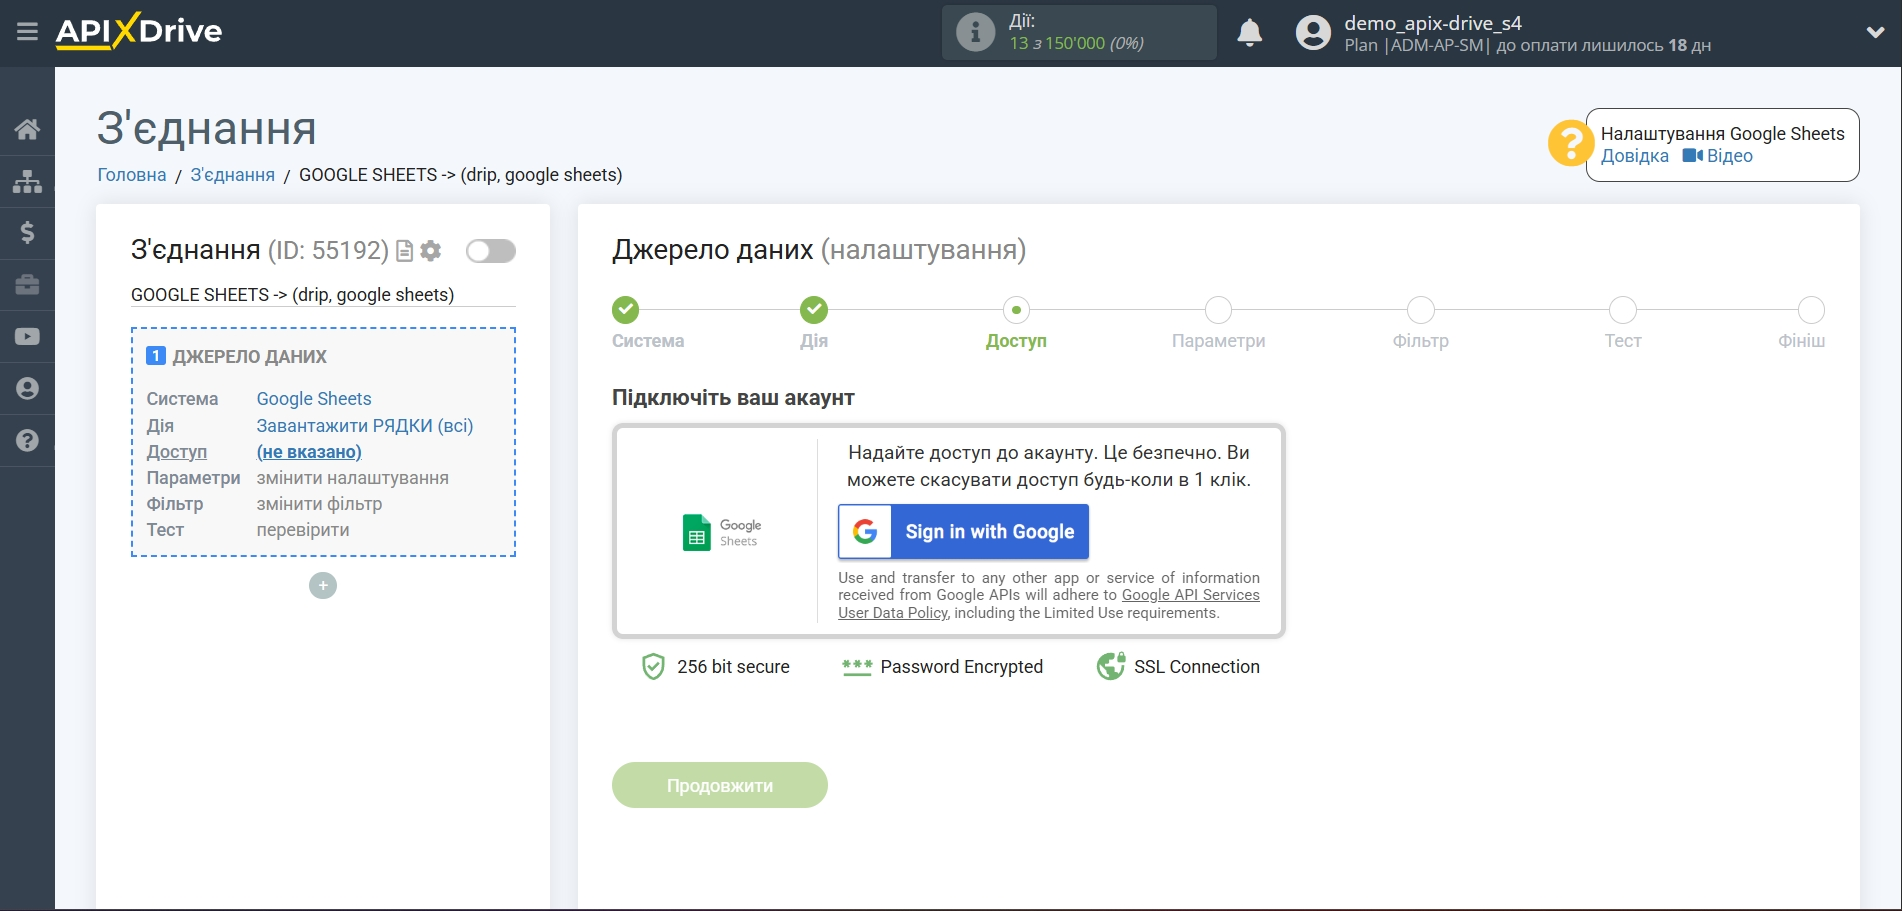Click the (не вказано) access link
The image size is (1902, 911).
(309, 452)
